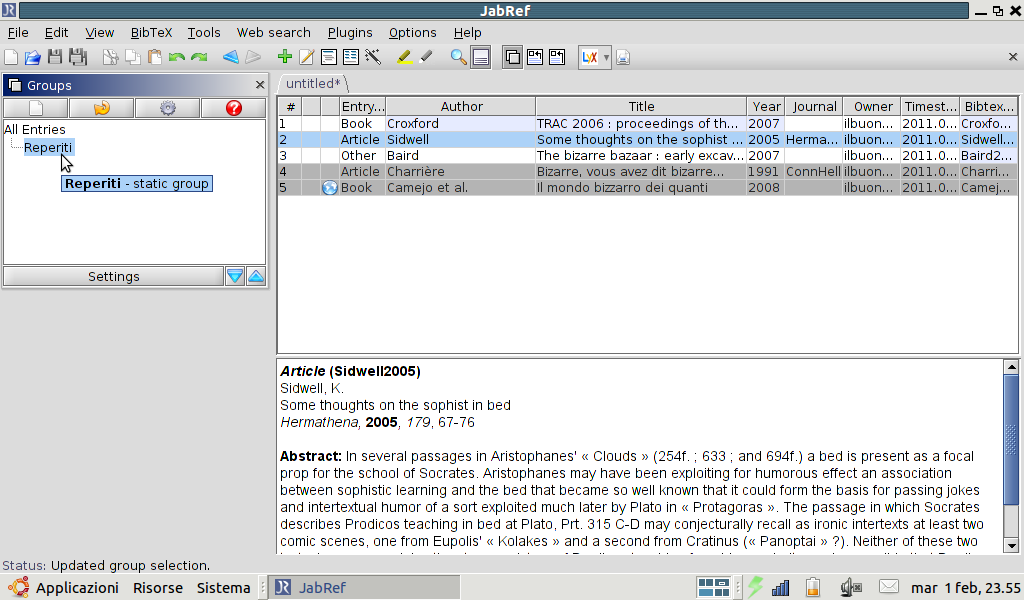
Task: Open the File menu
Action: point(18,33)
